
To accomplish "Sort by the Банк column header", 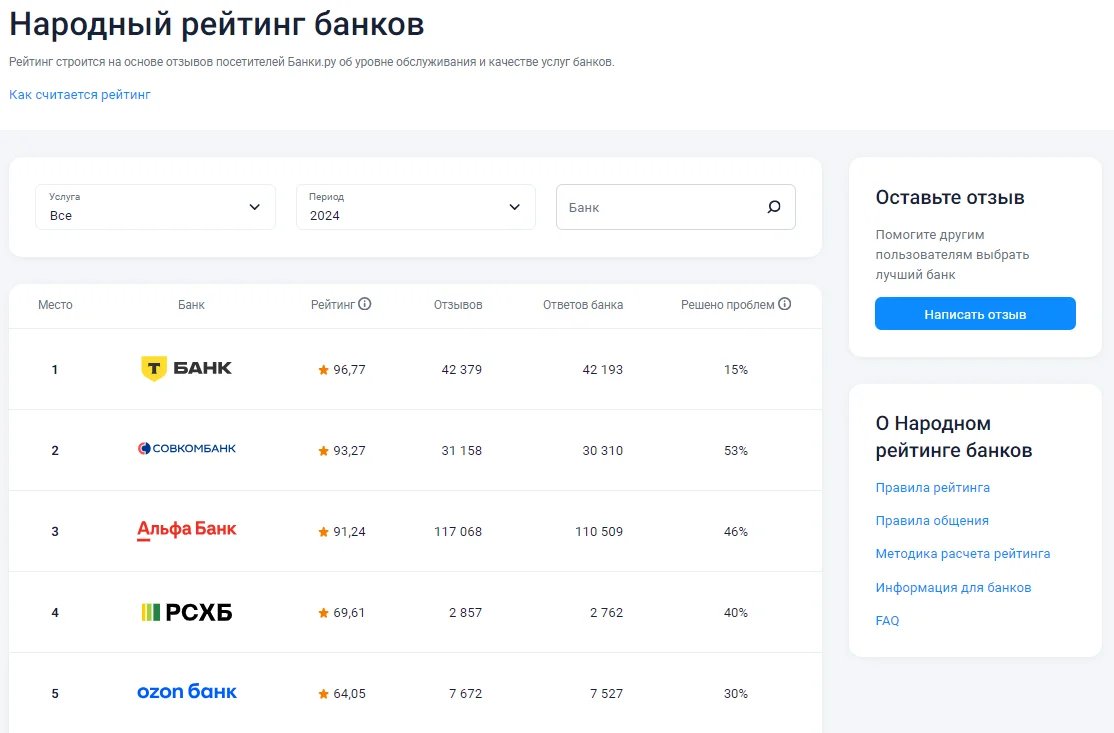I will point(191,305).
